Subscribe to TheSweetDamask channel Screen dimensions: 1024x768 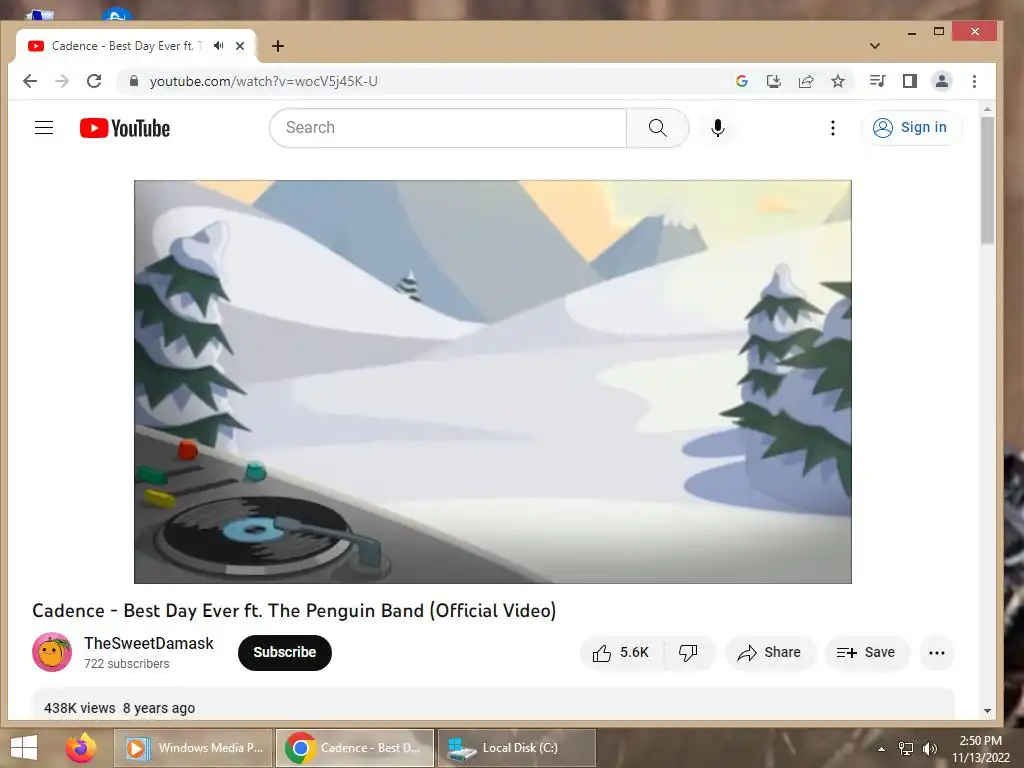tap(285, 652)
